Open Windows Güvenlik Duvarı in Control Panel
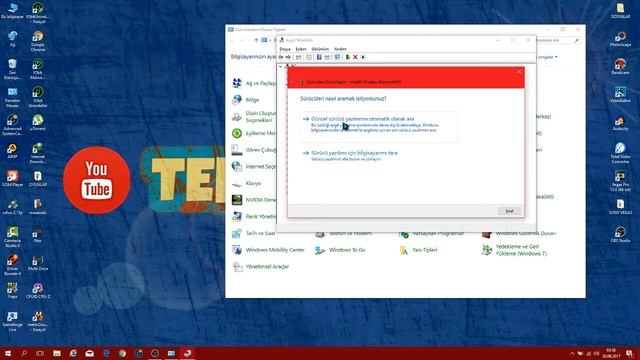Viewport: 640px width, 360px height. [x=519, y=233]
